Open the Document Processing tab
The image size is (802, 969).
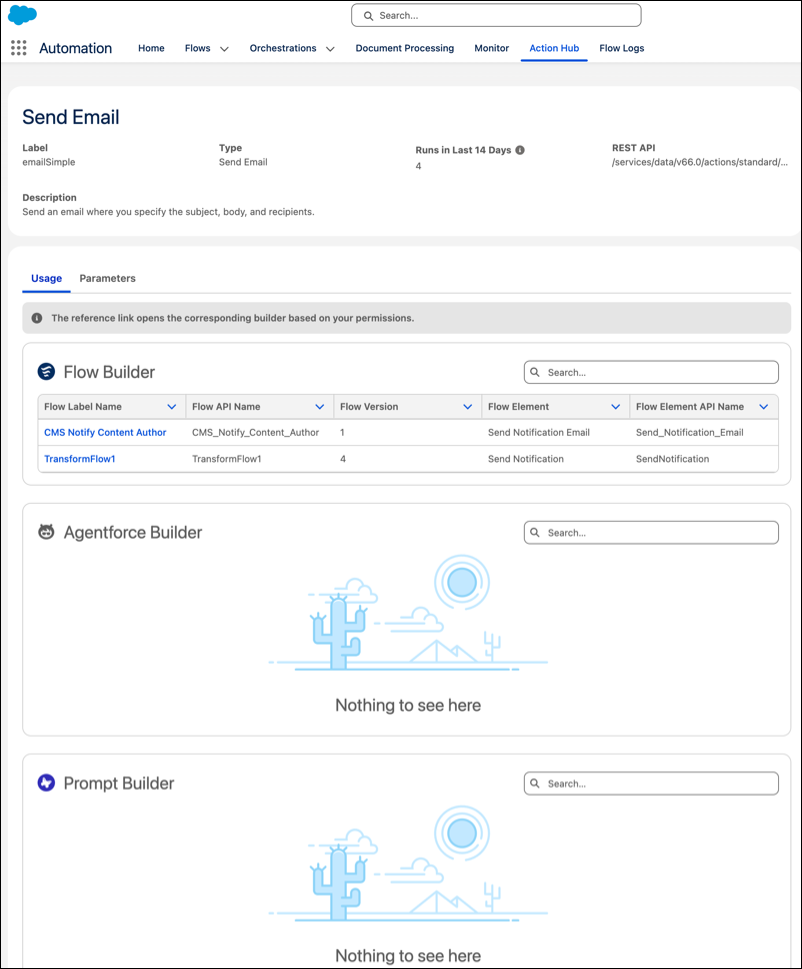[x=405, y=48]
